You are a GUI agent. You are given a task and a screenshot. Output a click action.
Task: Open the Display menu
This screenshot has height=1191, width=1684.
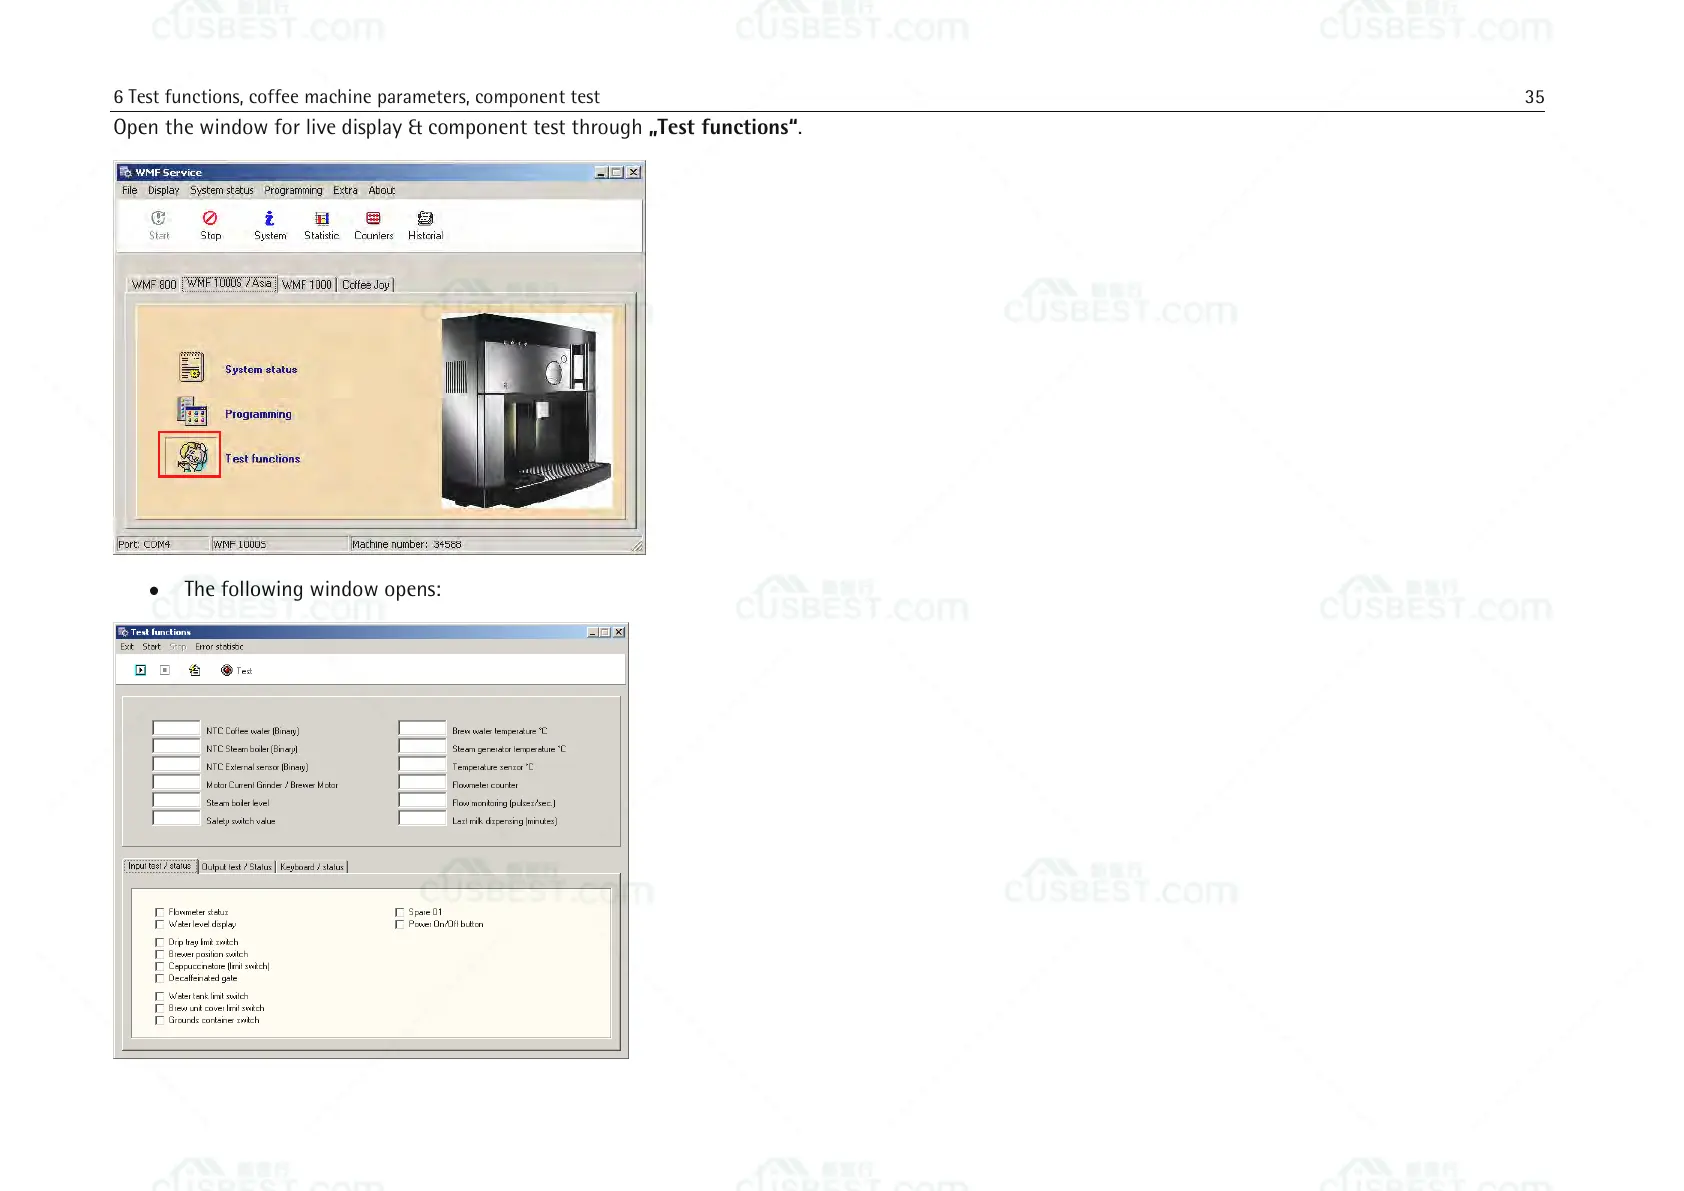click(164, 190)
